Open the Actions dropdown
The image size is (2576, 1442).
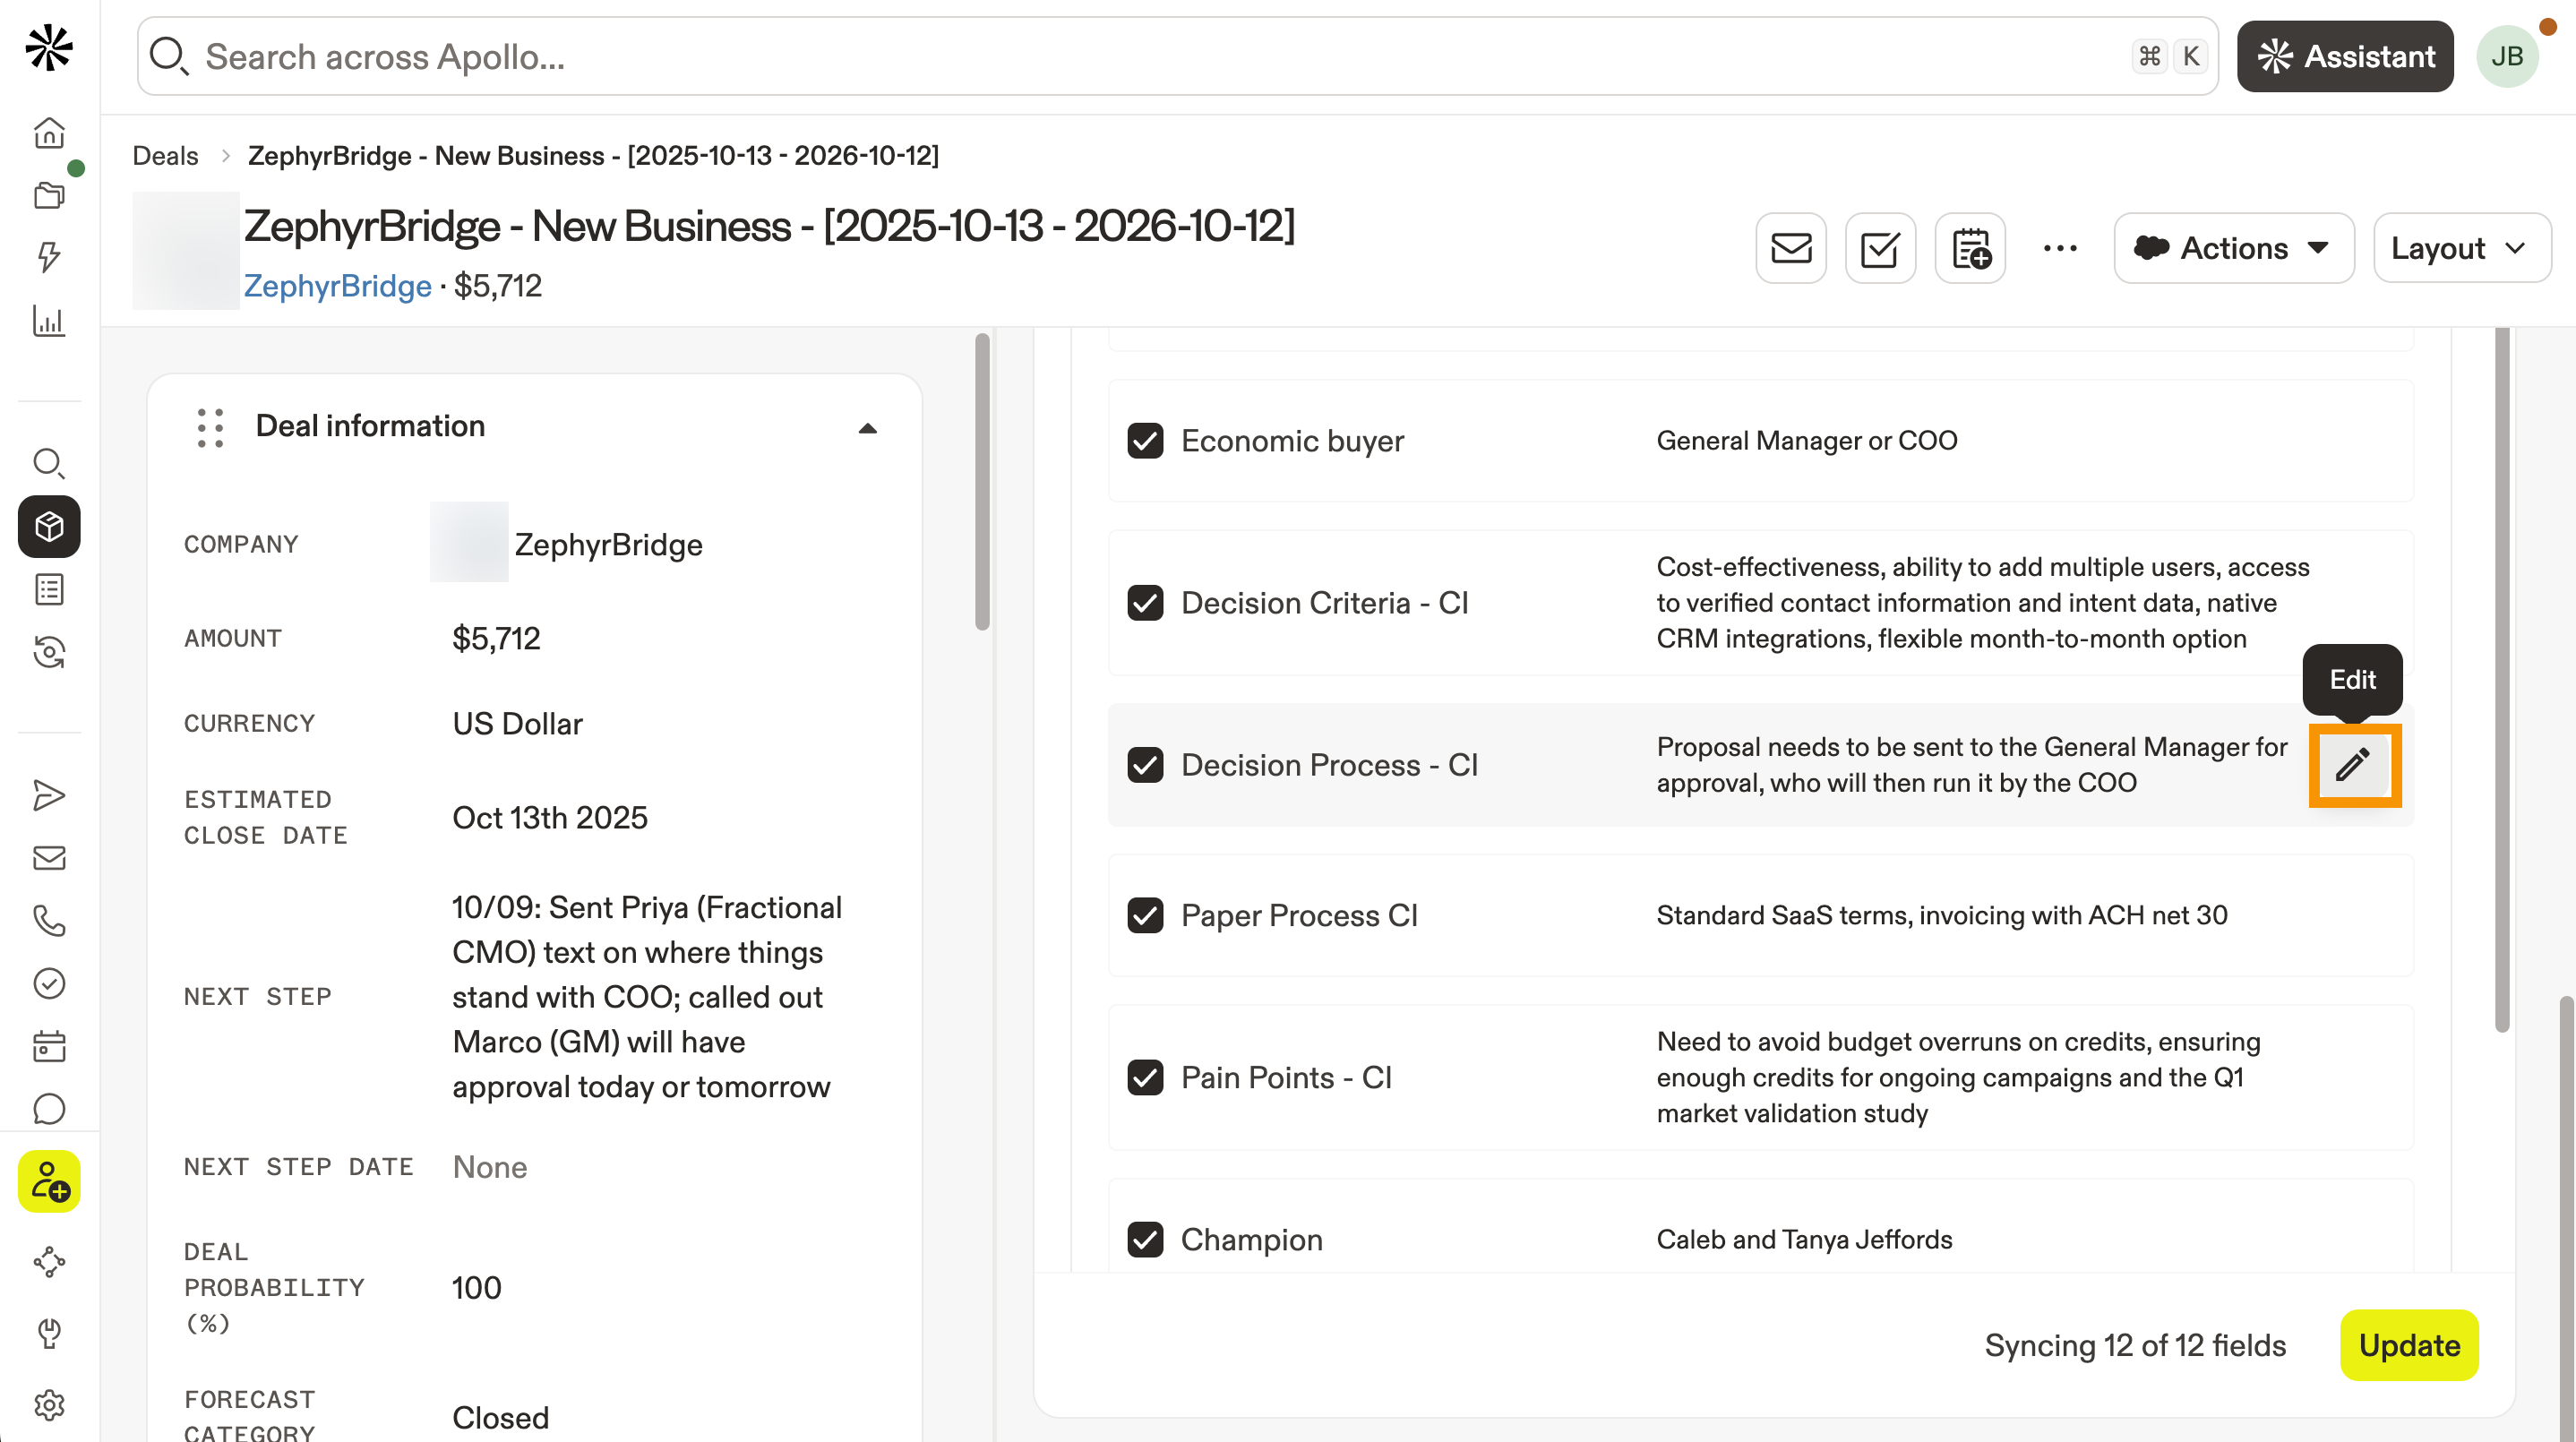click(x=2233, y=248)
